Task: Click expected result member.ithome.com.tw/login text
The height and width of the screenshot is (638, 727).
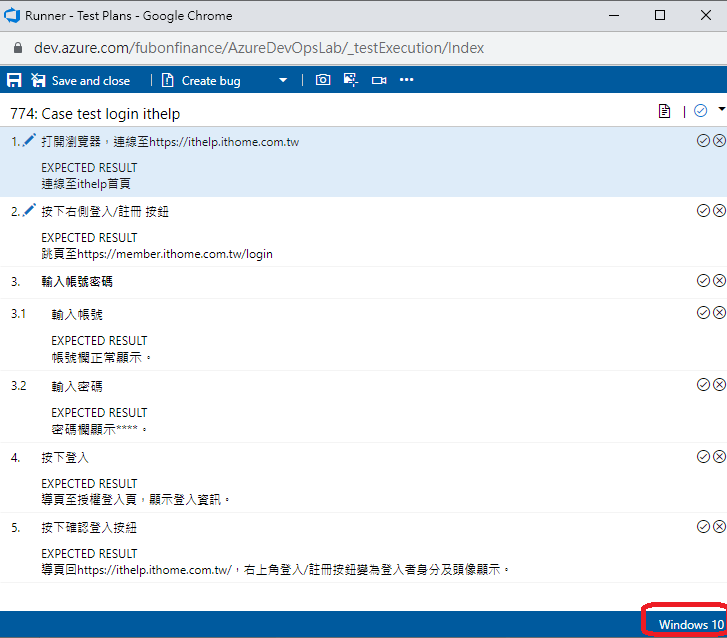Action: [157, 254]
